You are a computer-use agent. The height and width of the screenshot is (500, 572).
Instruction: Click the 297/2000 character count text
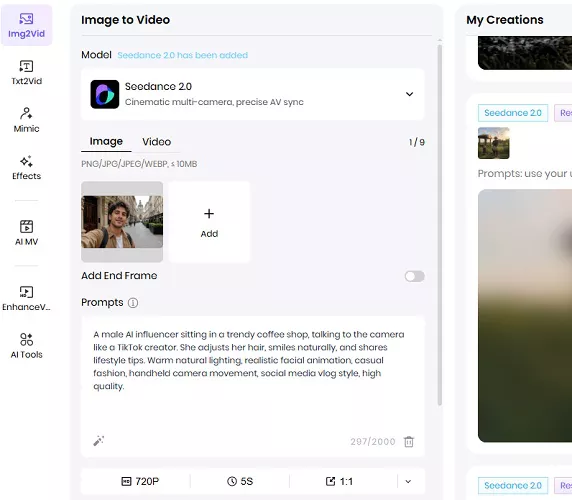pyautogui.click(x=373, y=442)
